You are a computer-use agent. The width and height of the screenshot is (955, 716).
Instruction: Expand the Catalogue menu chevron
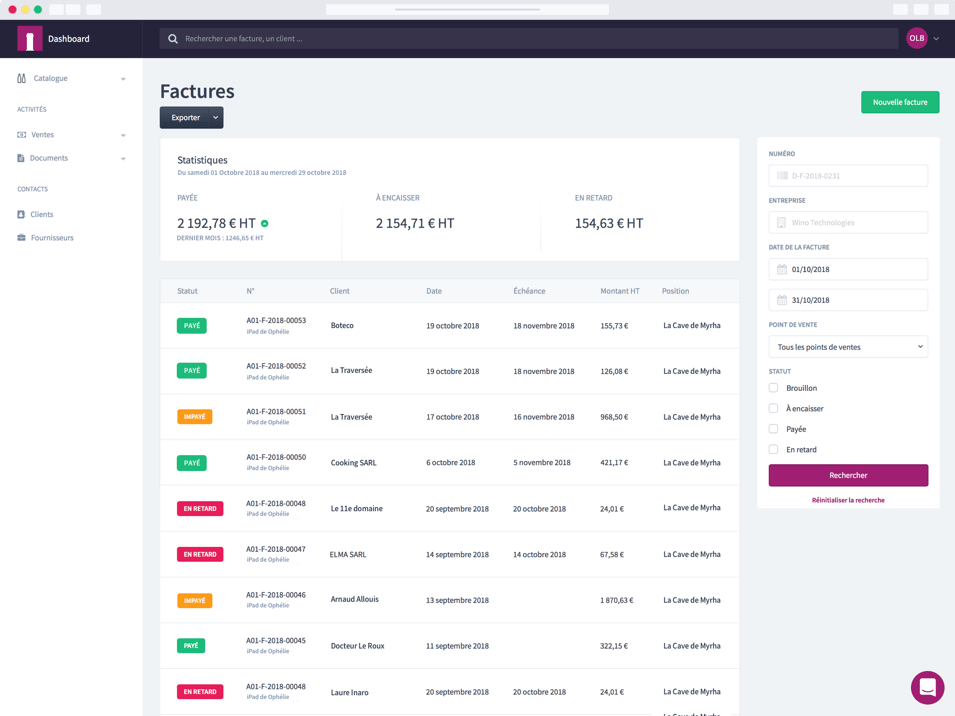(123, 79)
